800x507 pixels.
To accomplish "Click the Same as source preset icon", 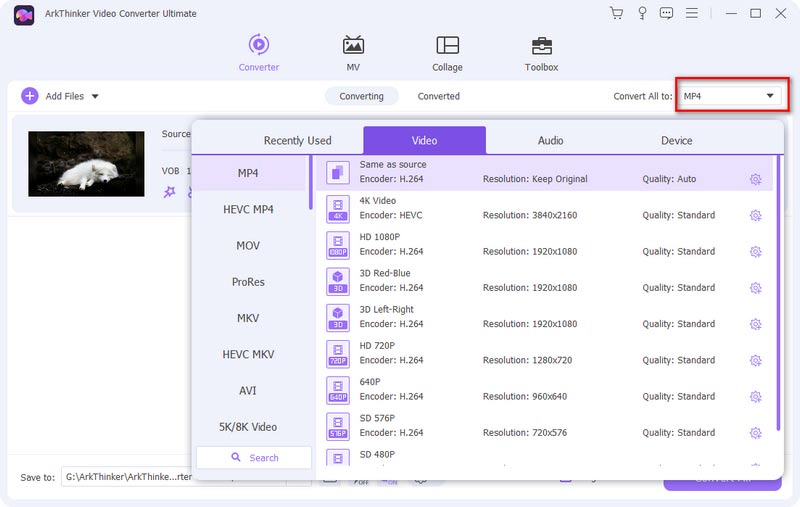I will [338, 172].
